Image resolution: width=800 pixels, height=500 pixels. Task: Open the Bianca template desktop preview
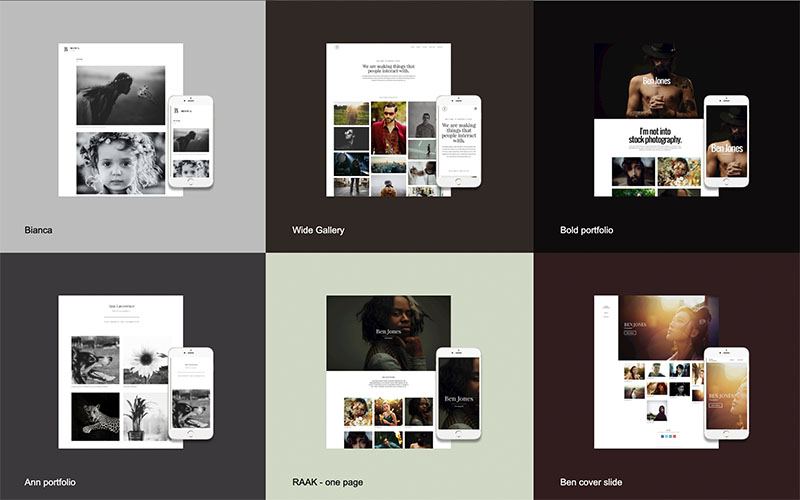120,119
